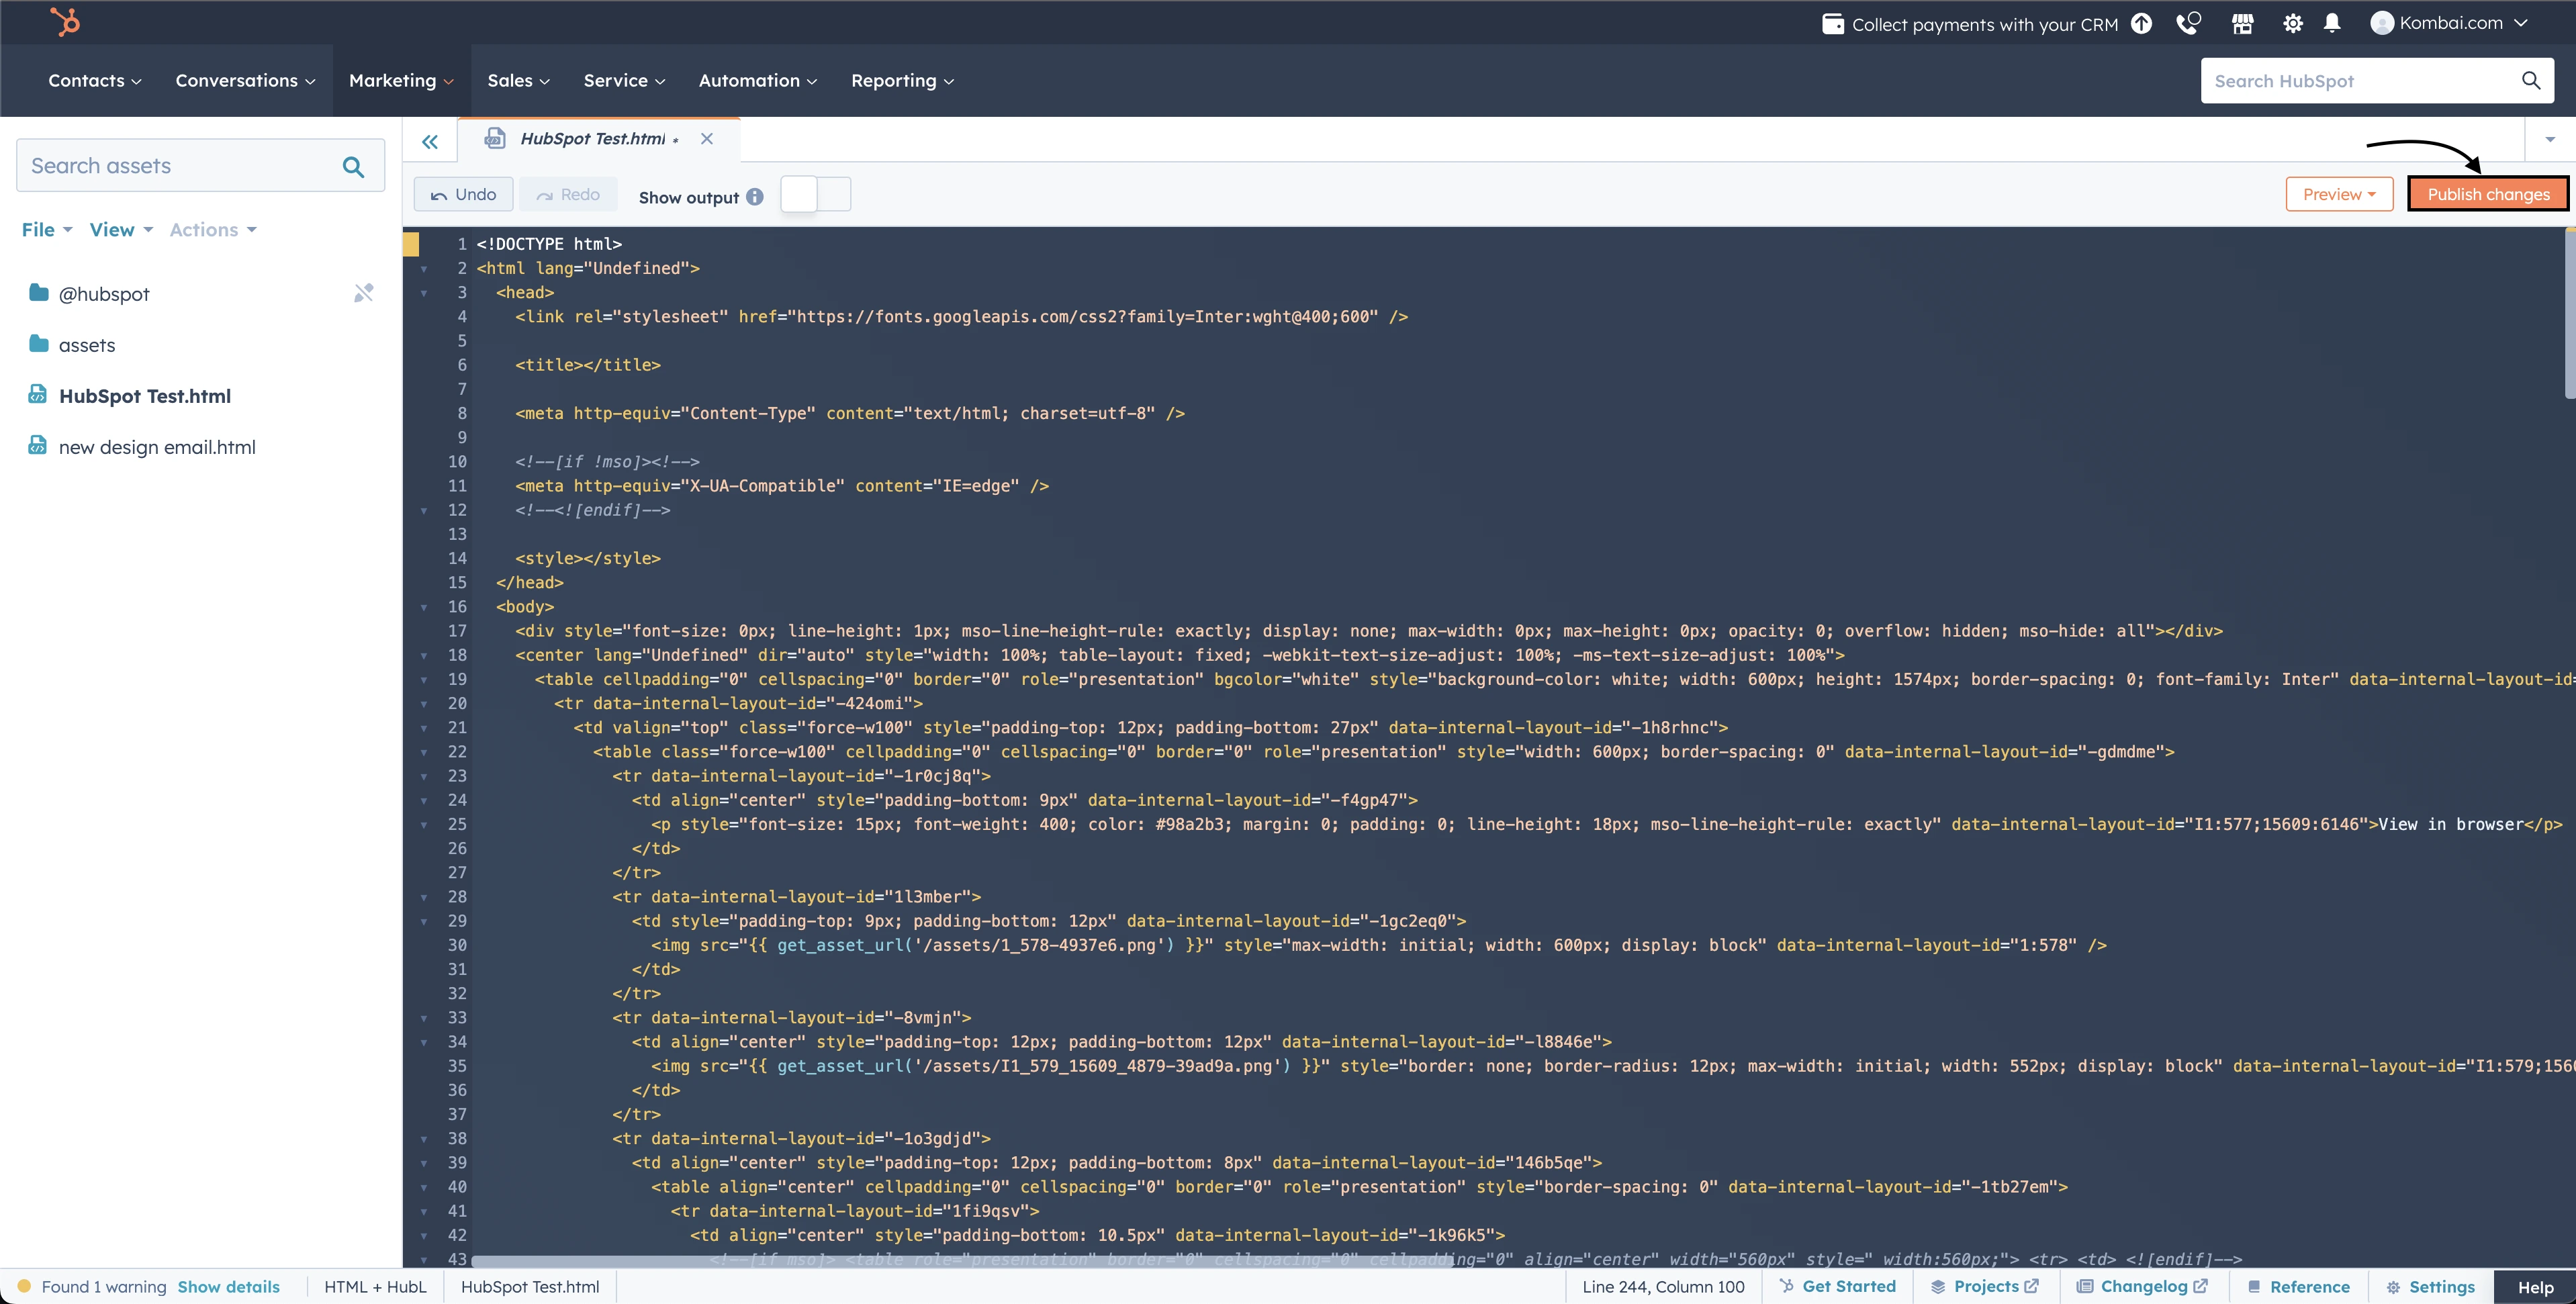Click the Kombai.com account avatar
2576x1304 pixels.
[x=2382, y=23]
